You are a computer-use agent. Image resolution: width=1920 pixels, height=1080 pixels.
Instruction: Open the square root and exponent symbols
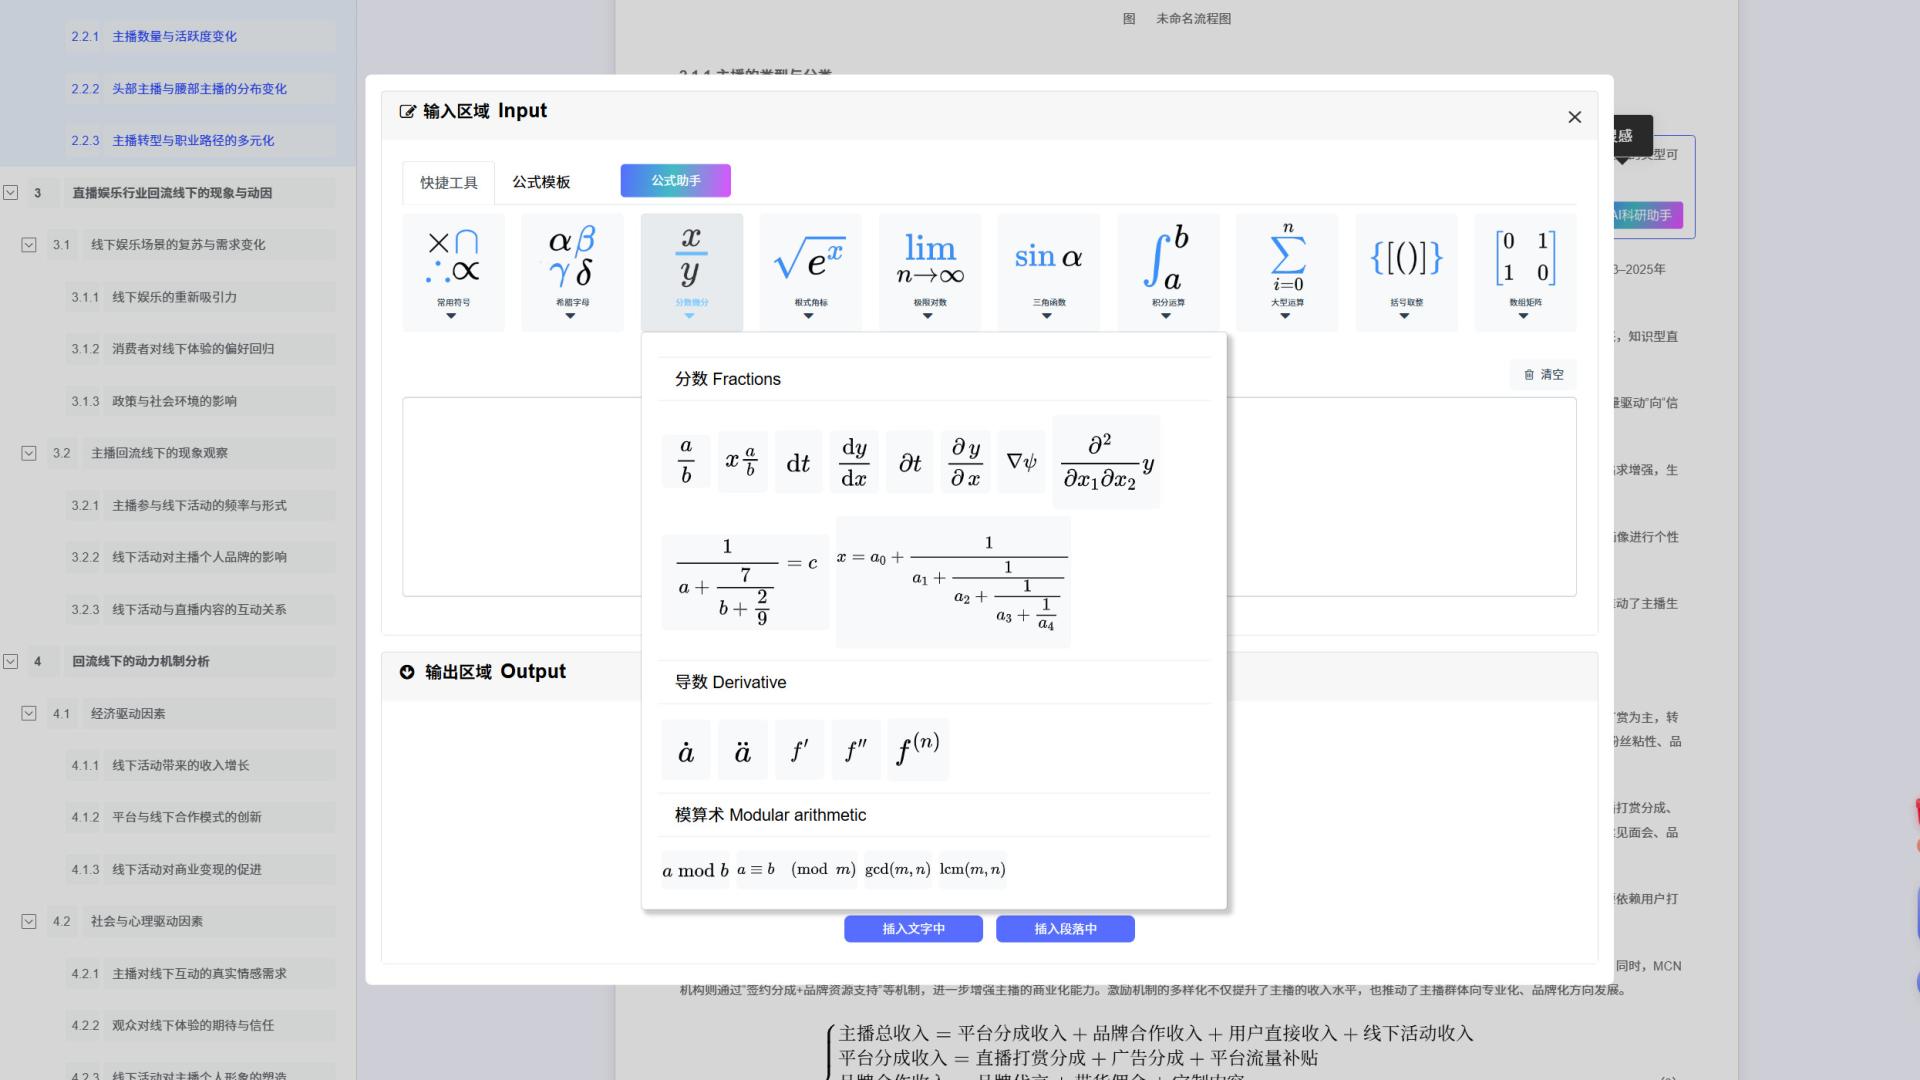809,262
